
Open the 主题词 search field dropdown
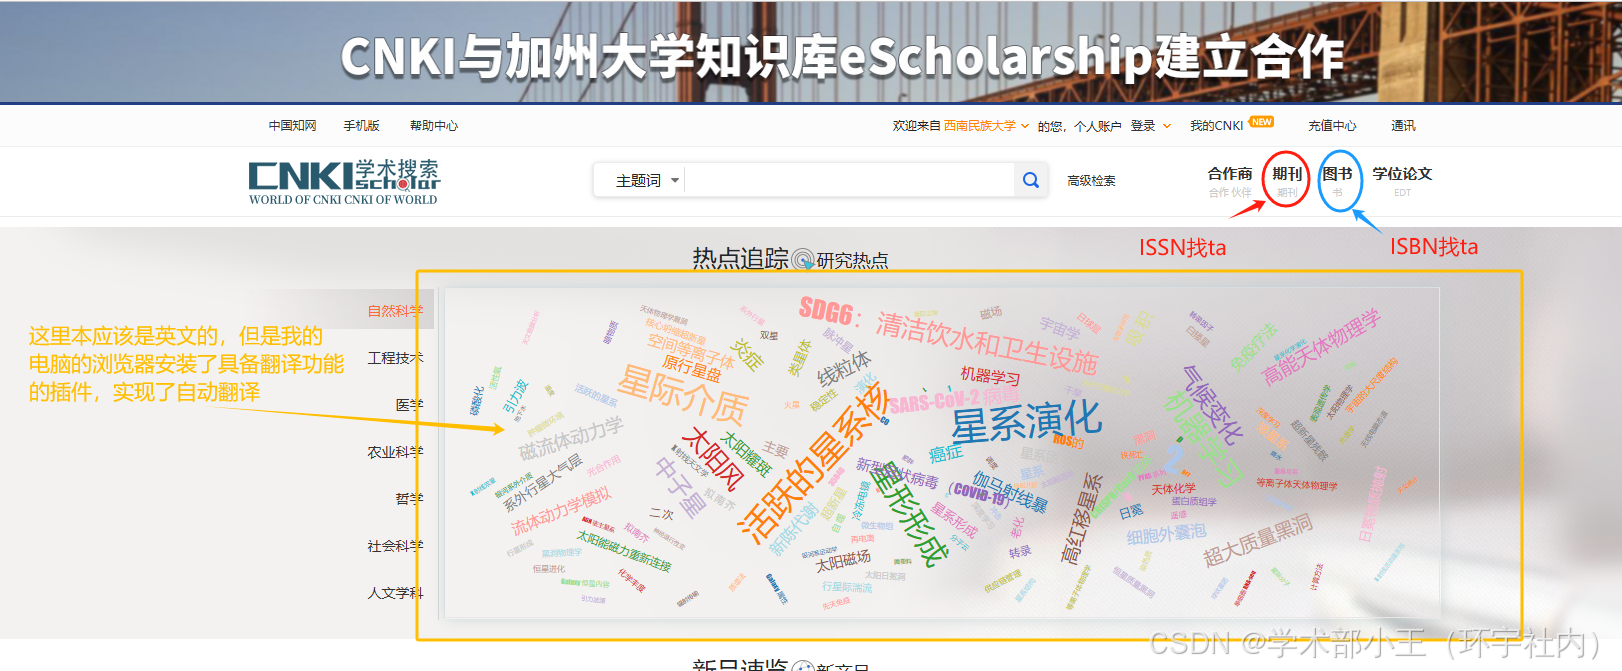647,181
